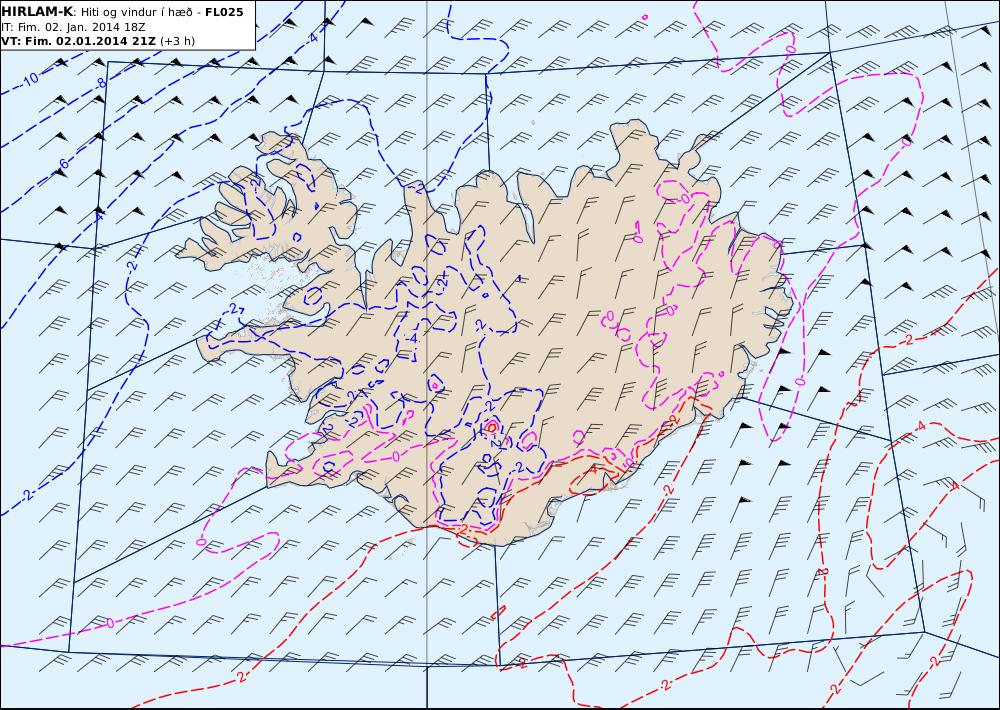This screenshot has height=710, width=1000.
Task: Click the "(+3 h)" forecast offset text
Action: point(177,41)
